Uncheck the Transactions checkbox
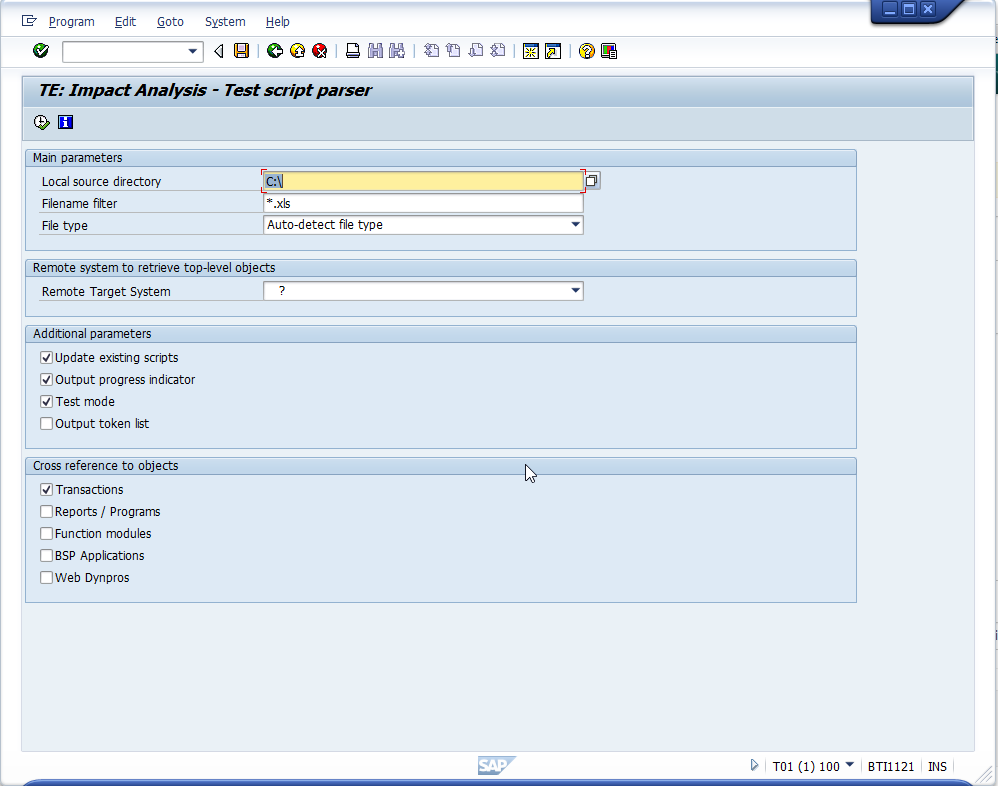Screen dimensions: 998x786 (x=46, y=490)
